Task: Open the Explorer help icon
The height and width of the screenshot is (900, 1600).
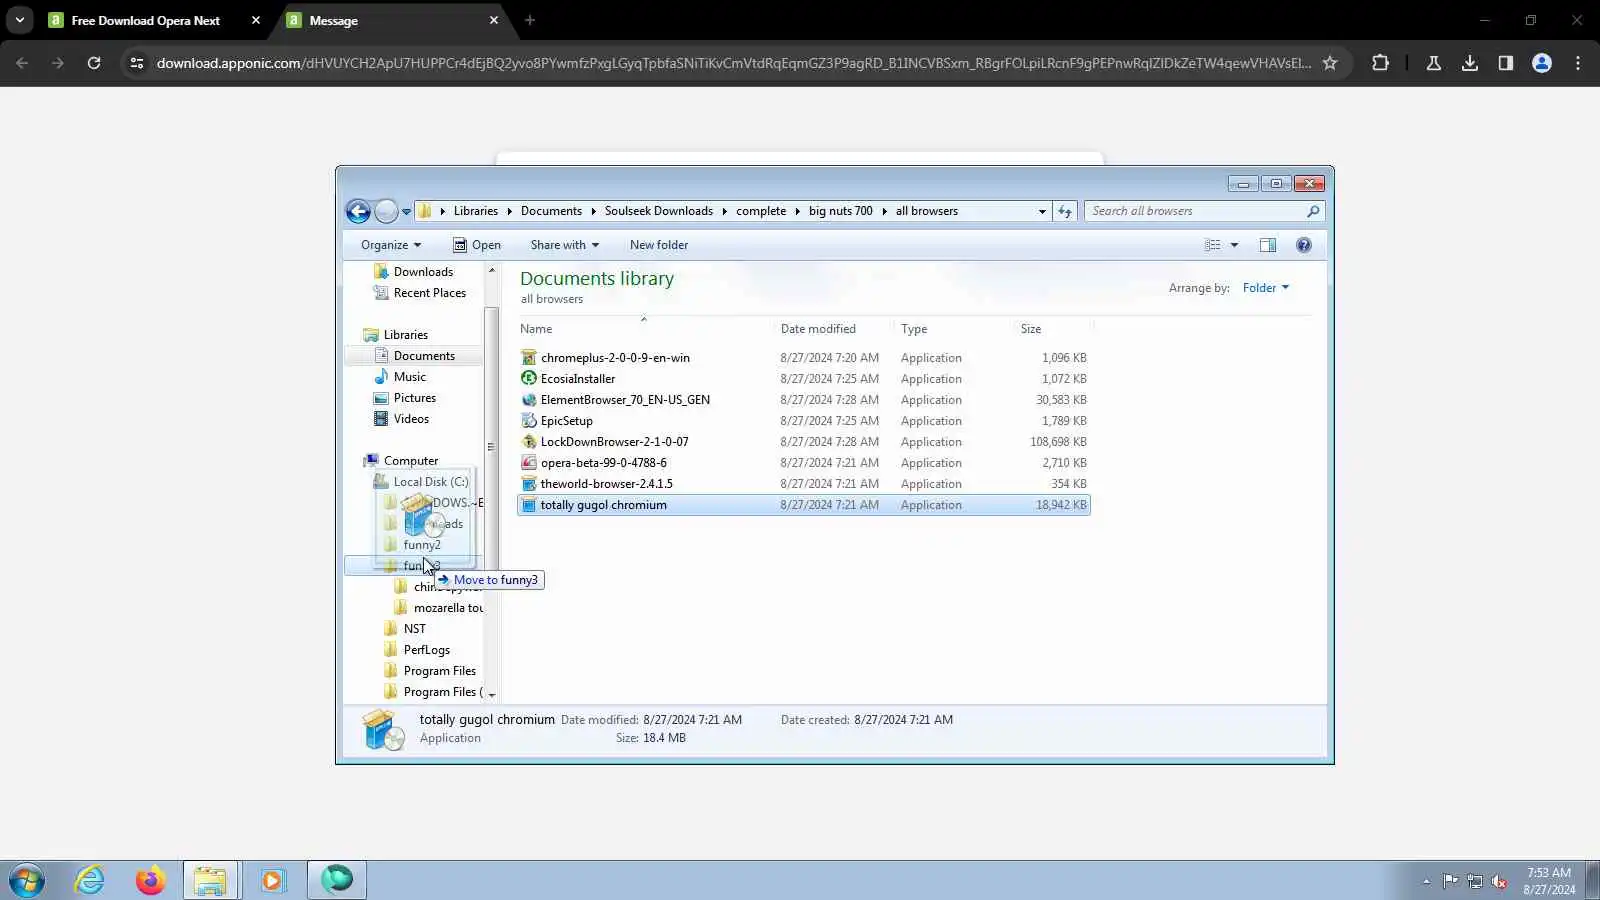Action: (x=1303, y=245)
